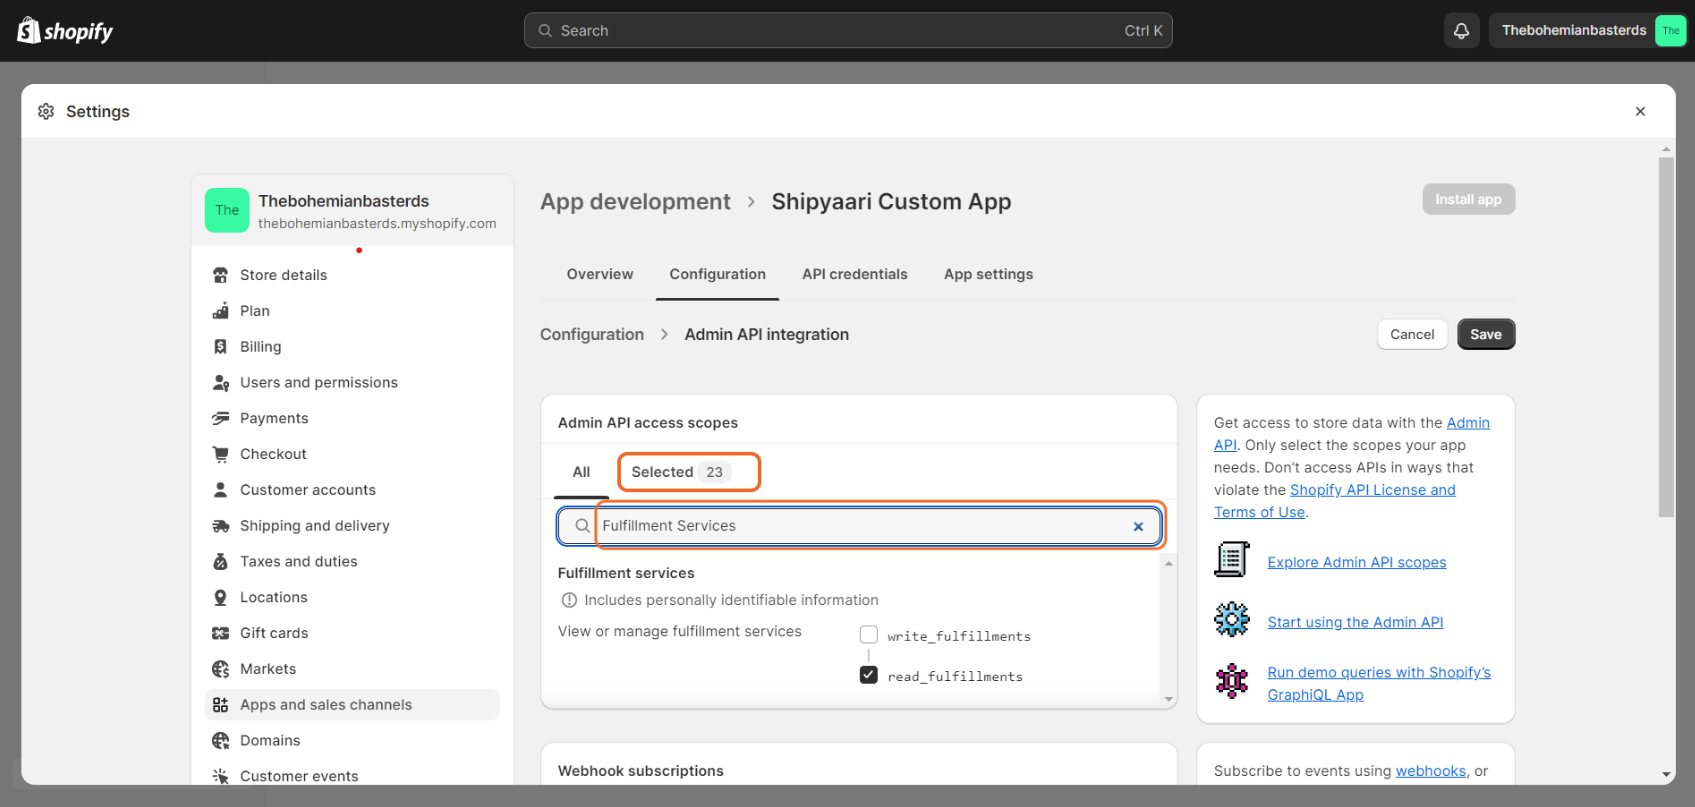Click the Customer events icon
The height and width of the screenshot is (807, 1695).
(x=221, y=776)
